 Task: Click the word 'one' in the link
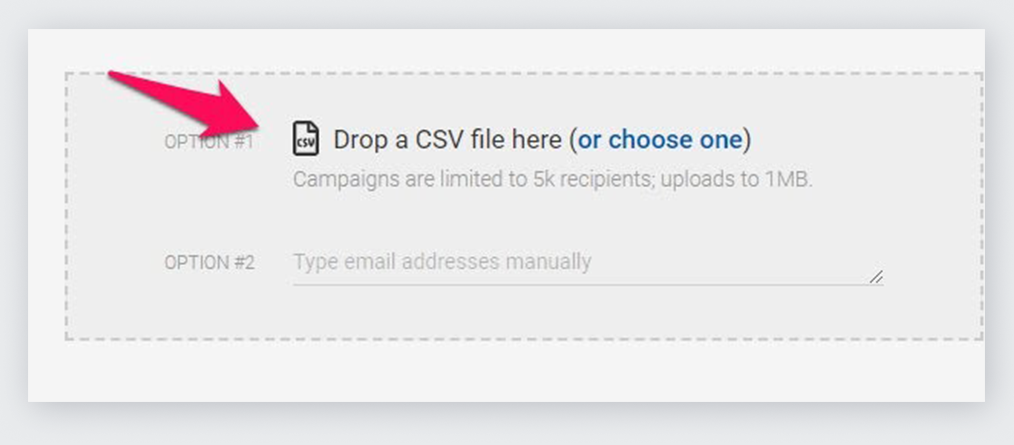pos(720,140)
